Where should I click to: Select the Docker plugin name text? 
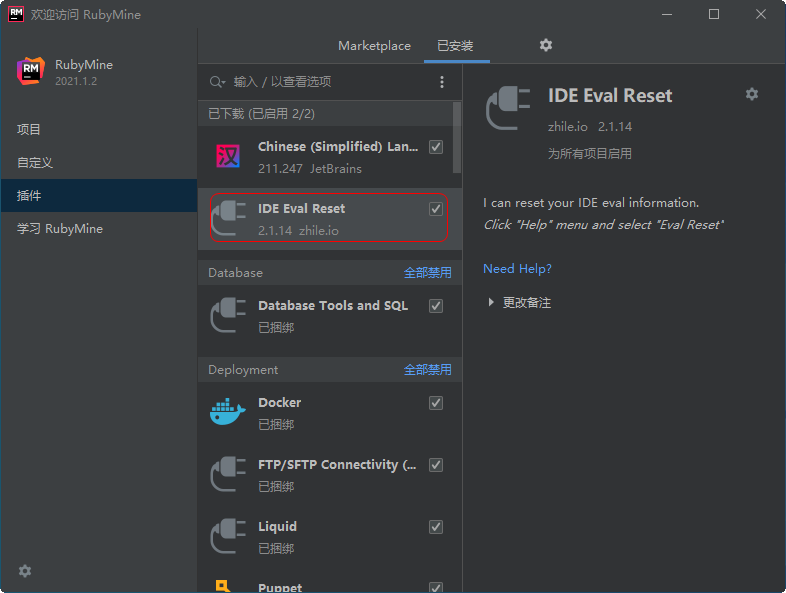[280, 403]
